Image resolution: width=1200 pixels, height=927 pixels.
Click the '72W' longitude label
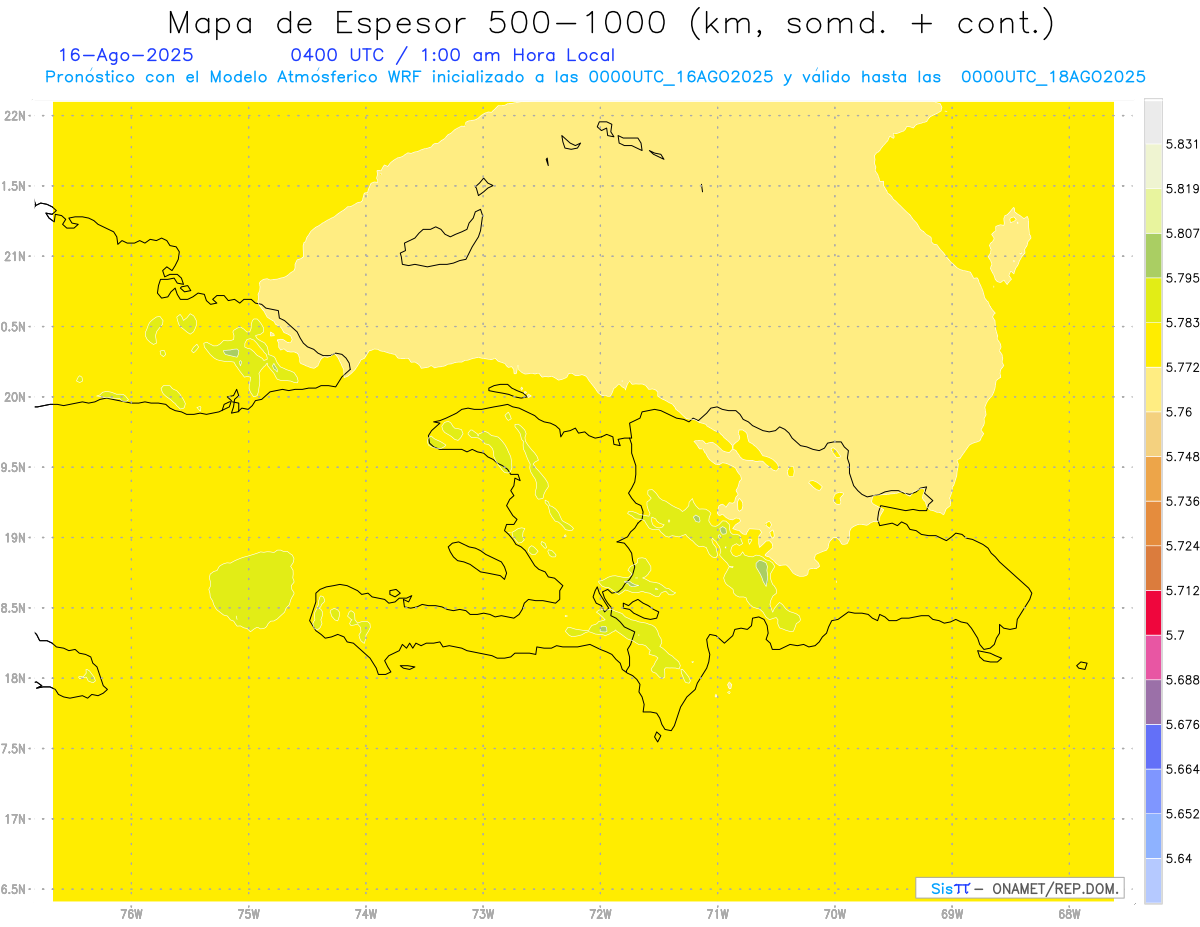point(600,913)
